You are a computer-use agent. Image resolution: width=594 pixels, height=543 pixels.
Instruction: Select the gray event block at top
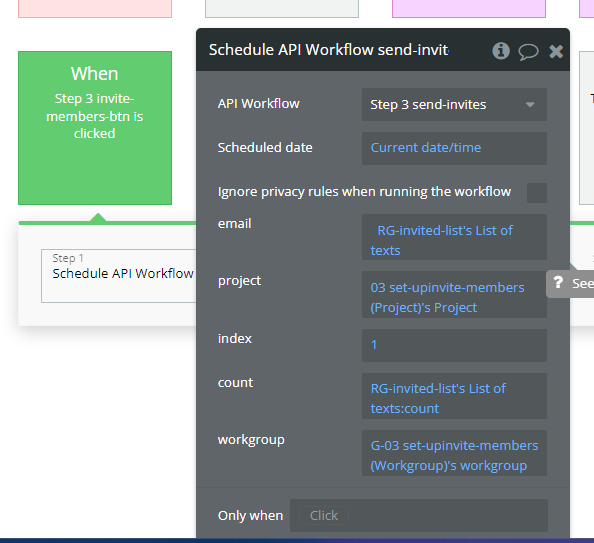(282, 8)
